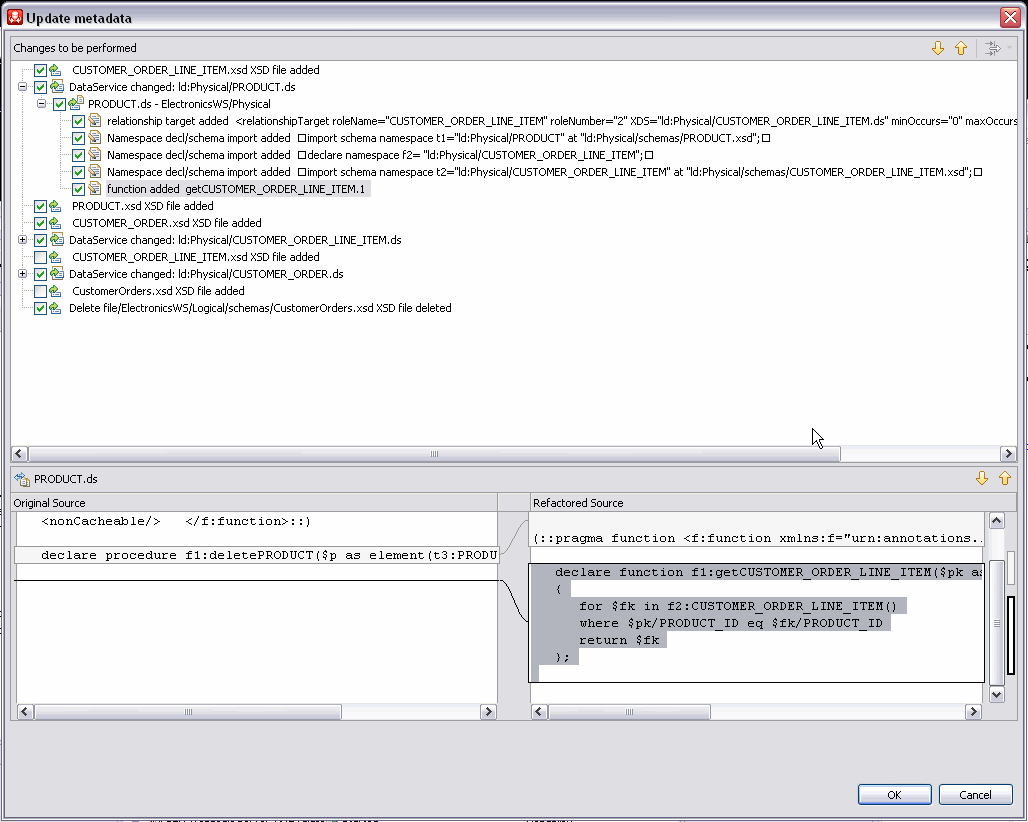Click Refactored Source scroll-down arrow

[997, 695]
